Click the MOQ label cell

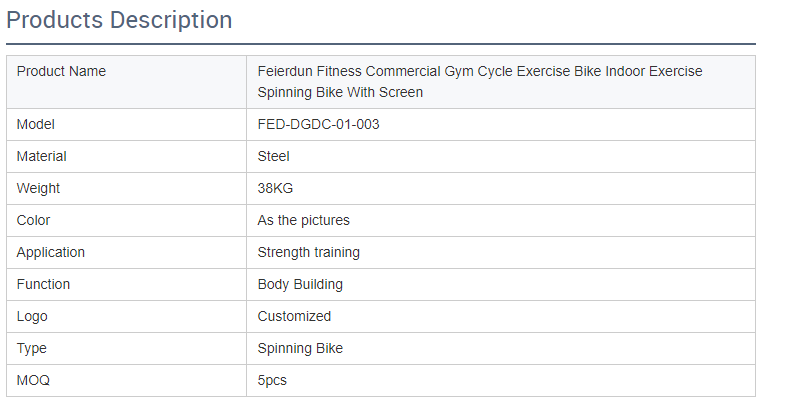[x=33, y=381]
